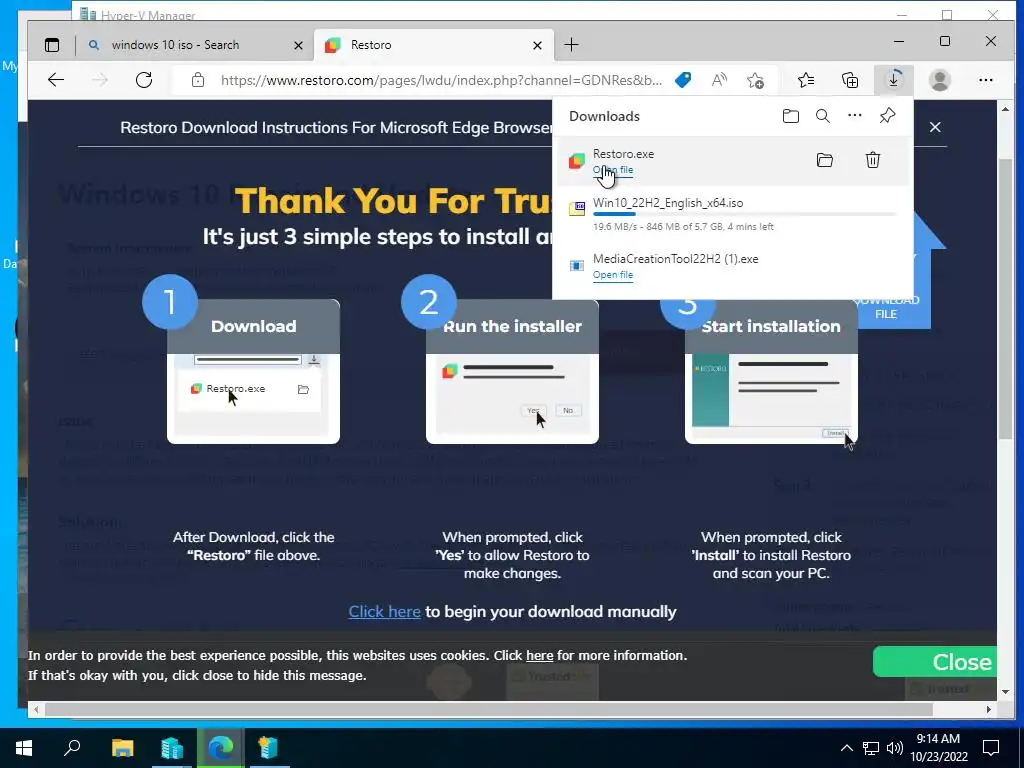
Task: Click the Run the installer illustration
Action: [x=512, y=372]
